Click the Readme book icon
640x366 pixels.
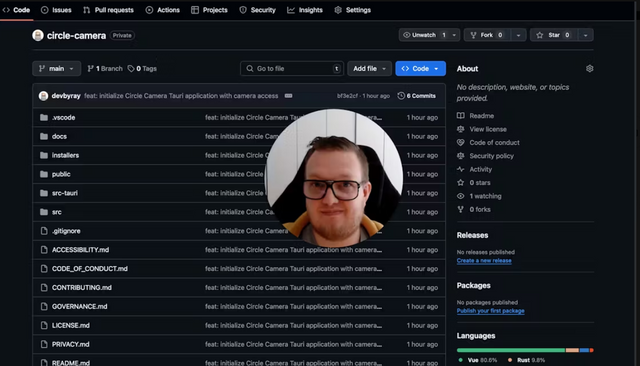coord(460,115)
